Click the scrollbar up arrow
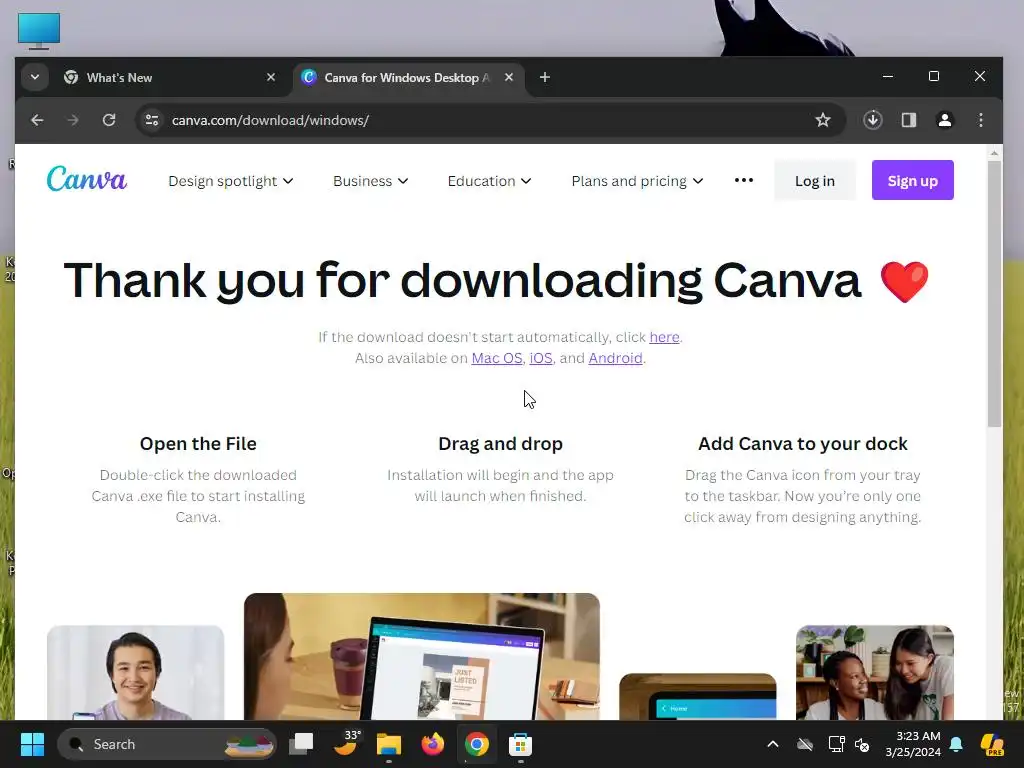The height and width of the screenshot is (768, 1024). pyautogui.click(x=994, y=153)
